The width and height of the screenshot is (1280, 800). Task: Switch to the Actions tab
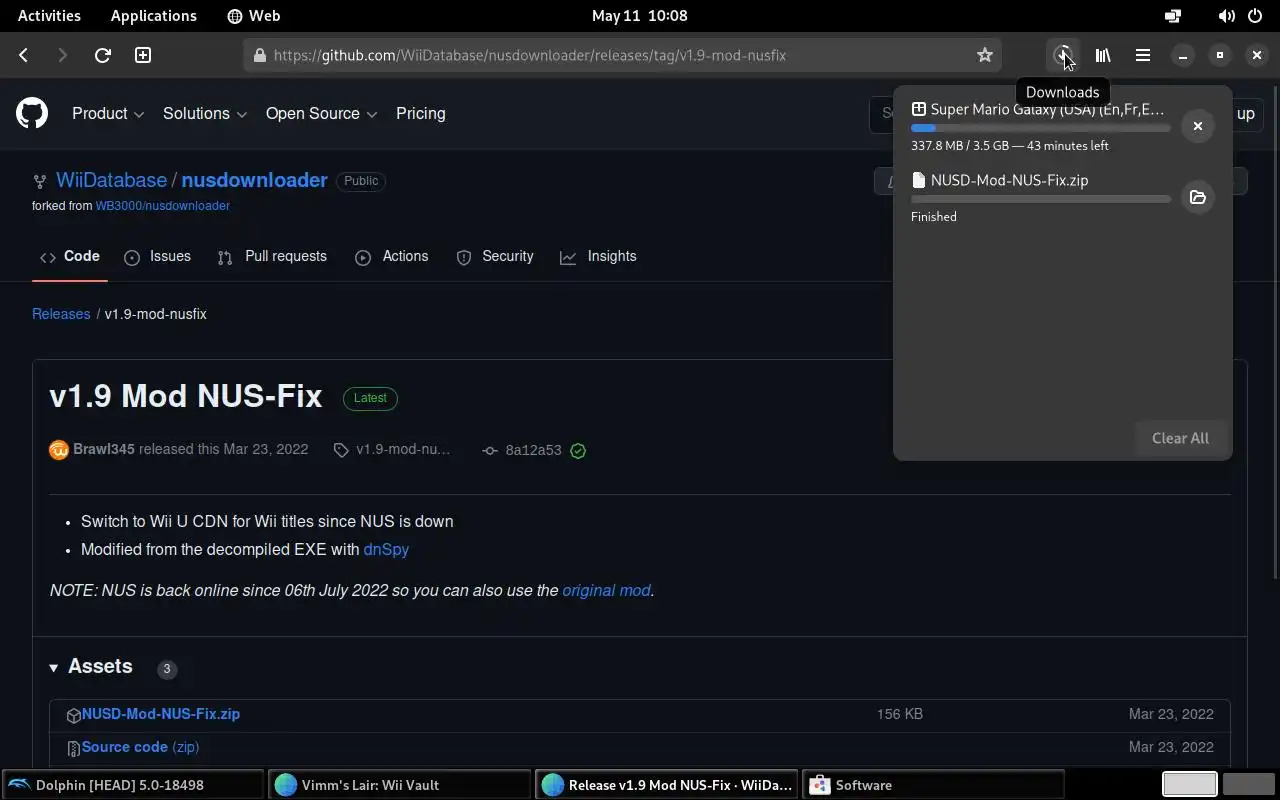coord(392,256)
